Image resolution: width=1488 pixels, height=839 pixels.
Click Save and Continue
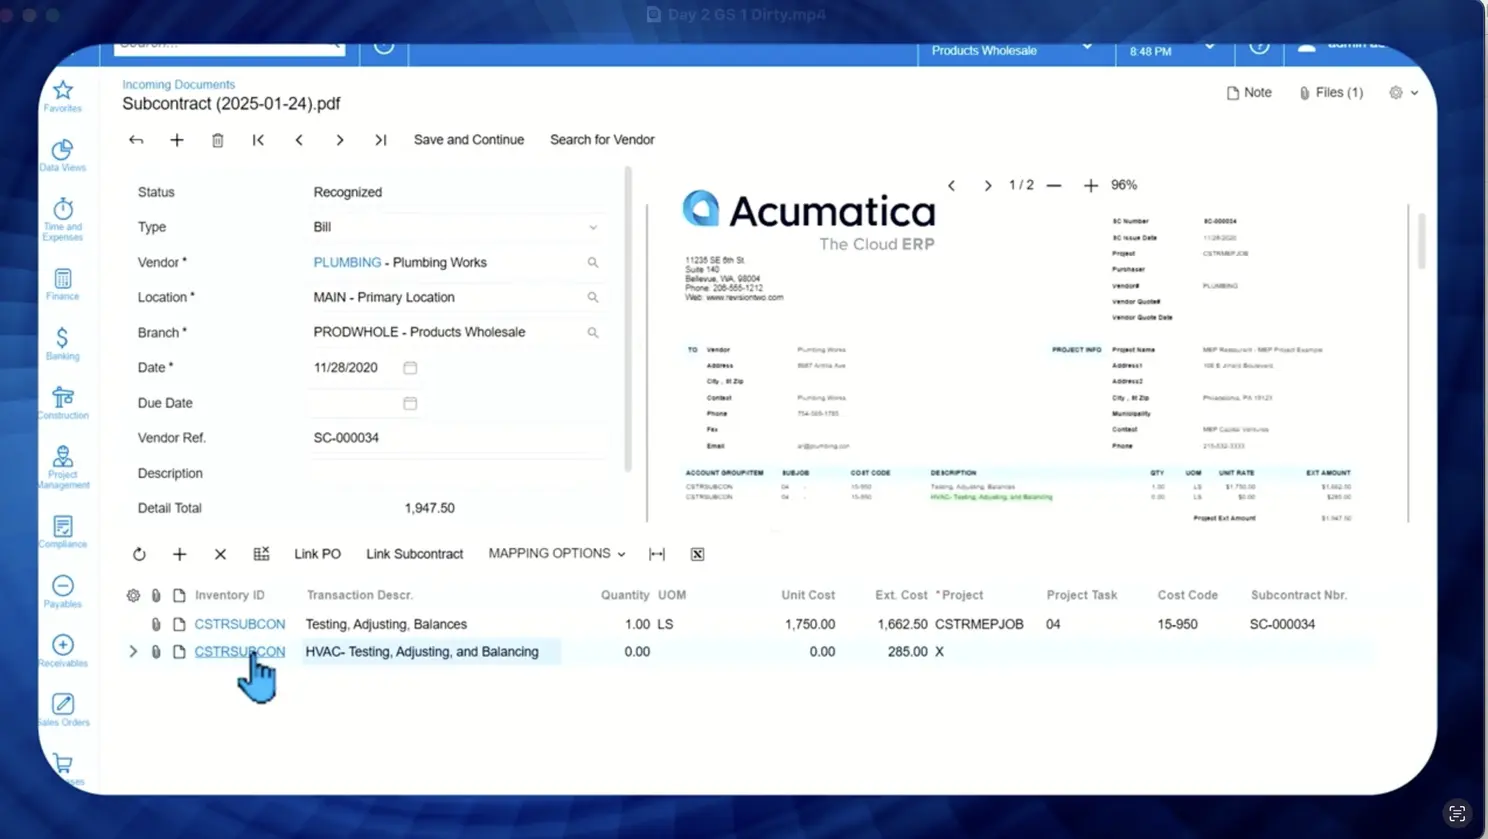click(x=469, y=140)
